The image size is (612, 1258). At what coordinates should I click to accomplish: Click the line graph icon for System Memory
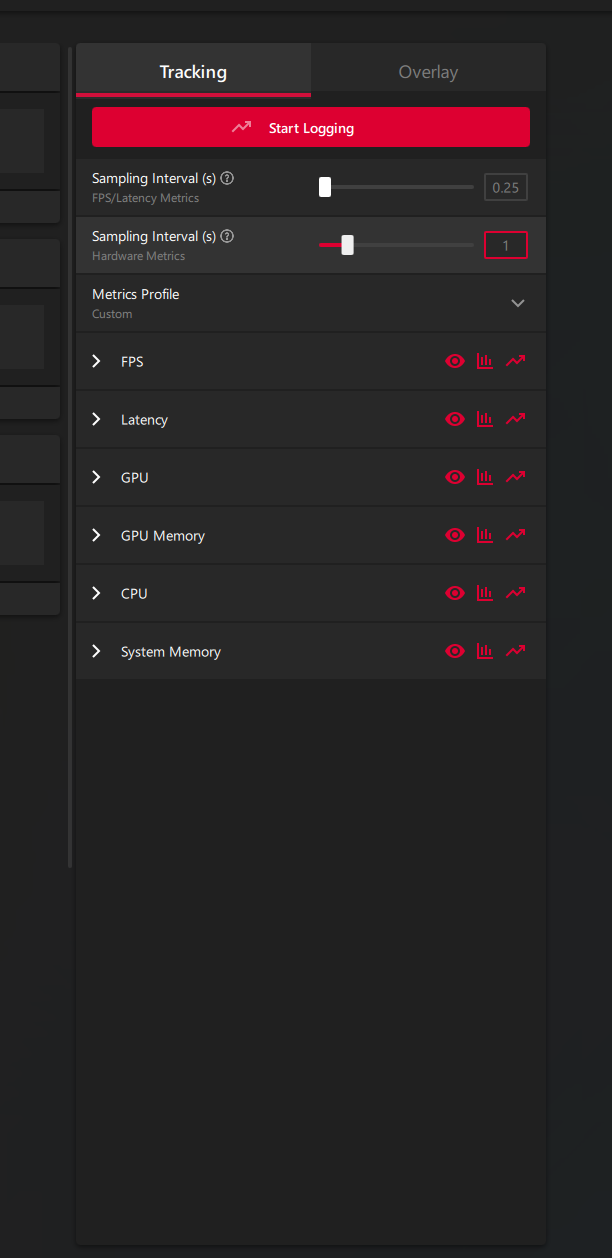(x=515, y=651)
